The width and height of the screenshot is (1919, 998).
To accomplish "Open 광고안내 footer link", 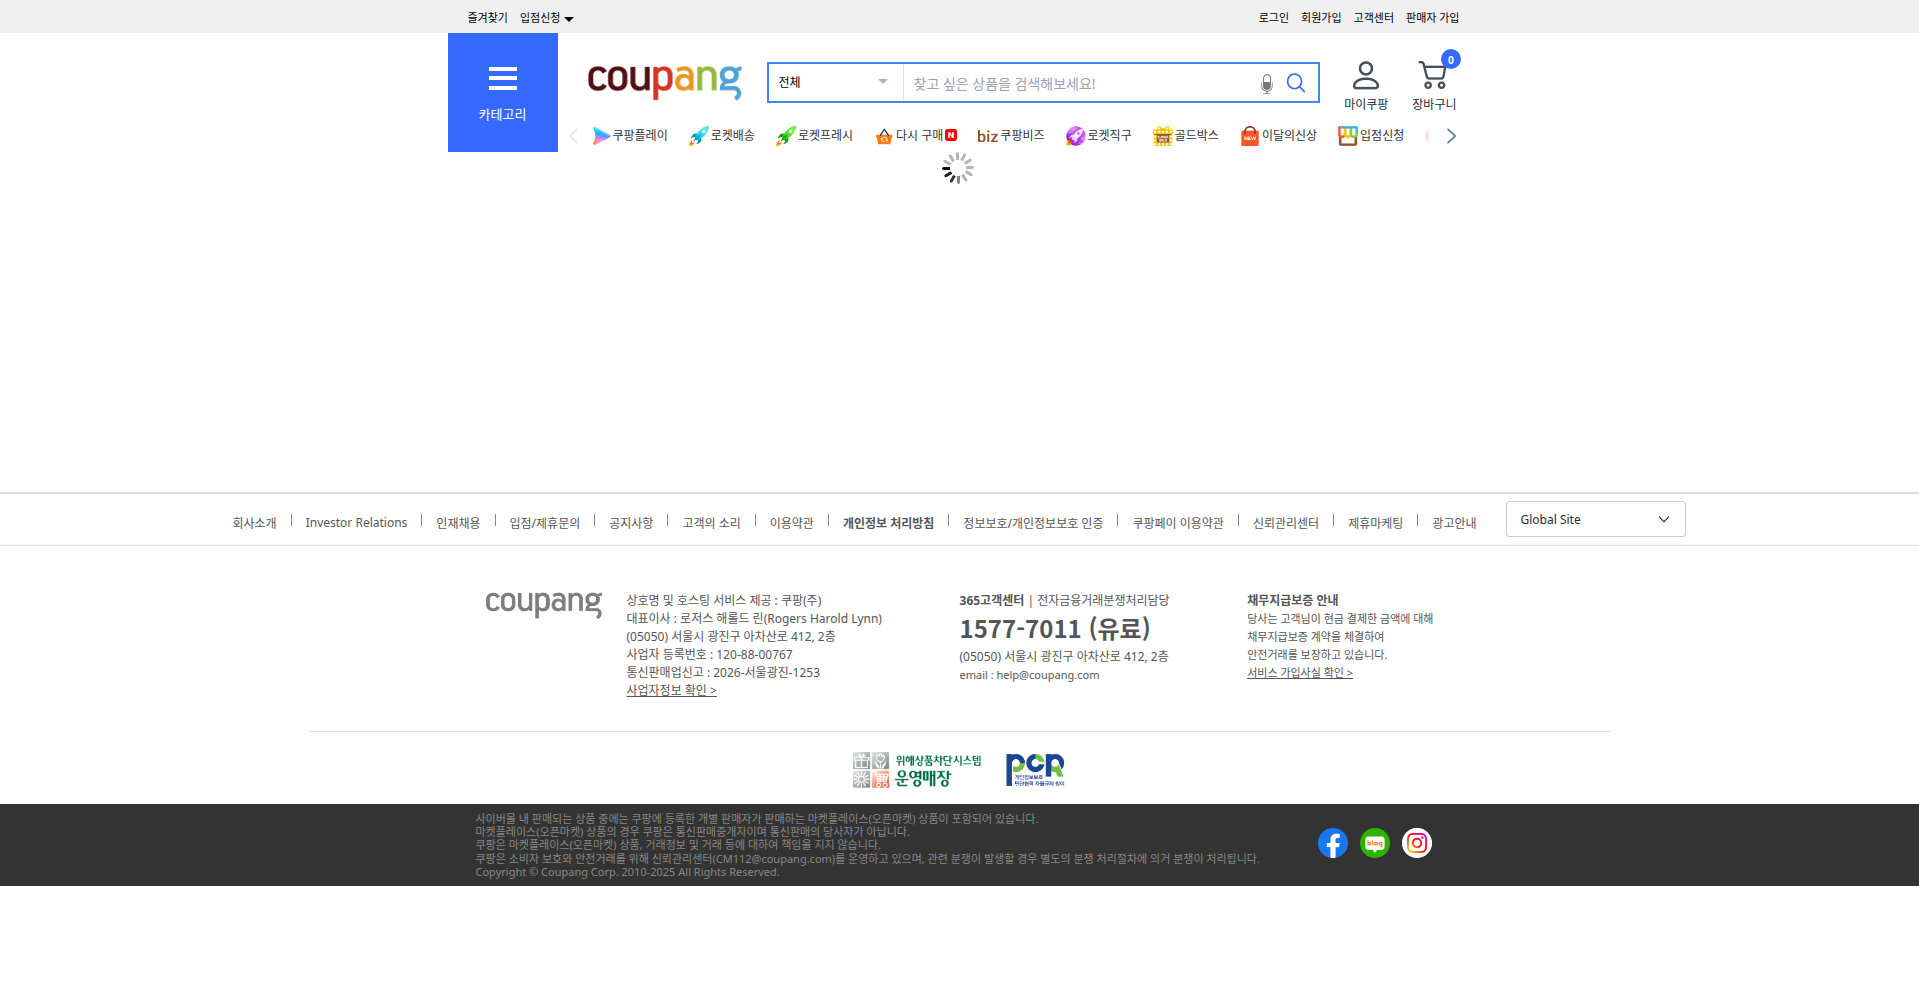I will pos(1454,523).
